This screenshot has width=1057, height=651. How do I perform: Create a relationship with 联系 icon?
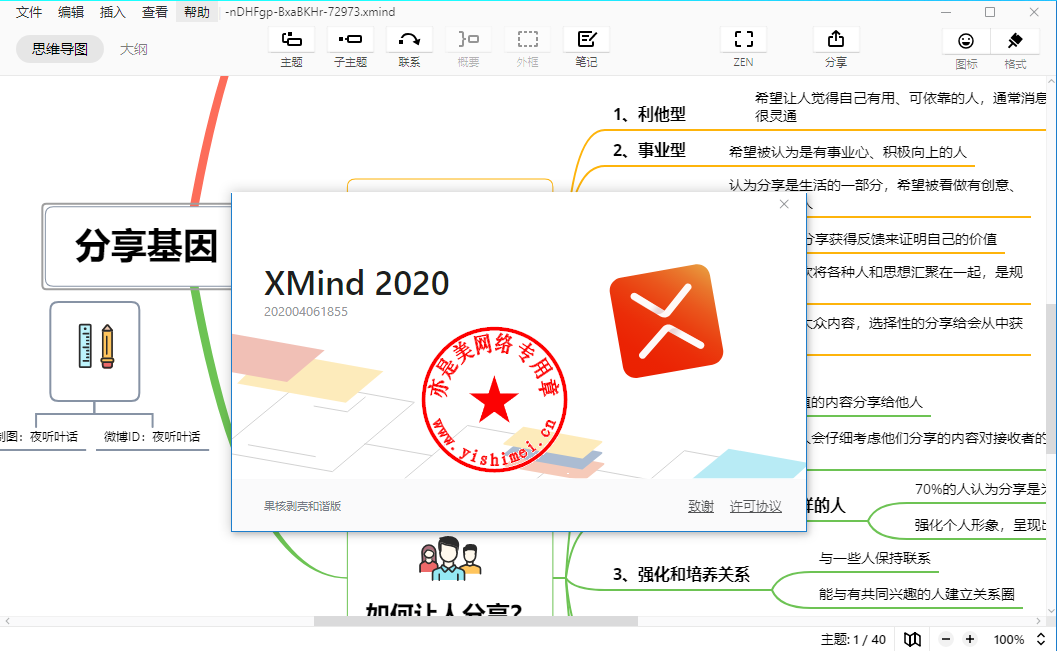pos(409,39)
